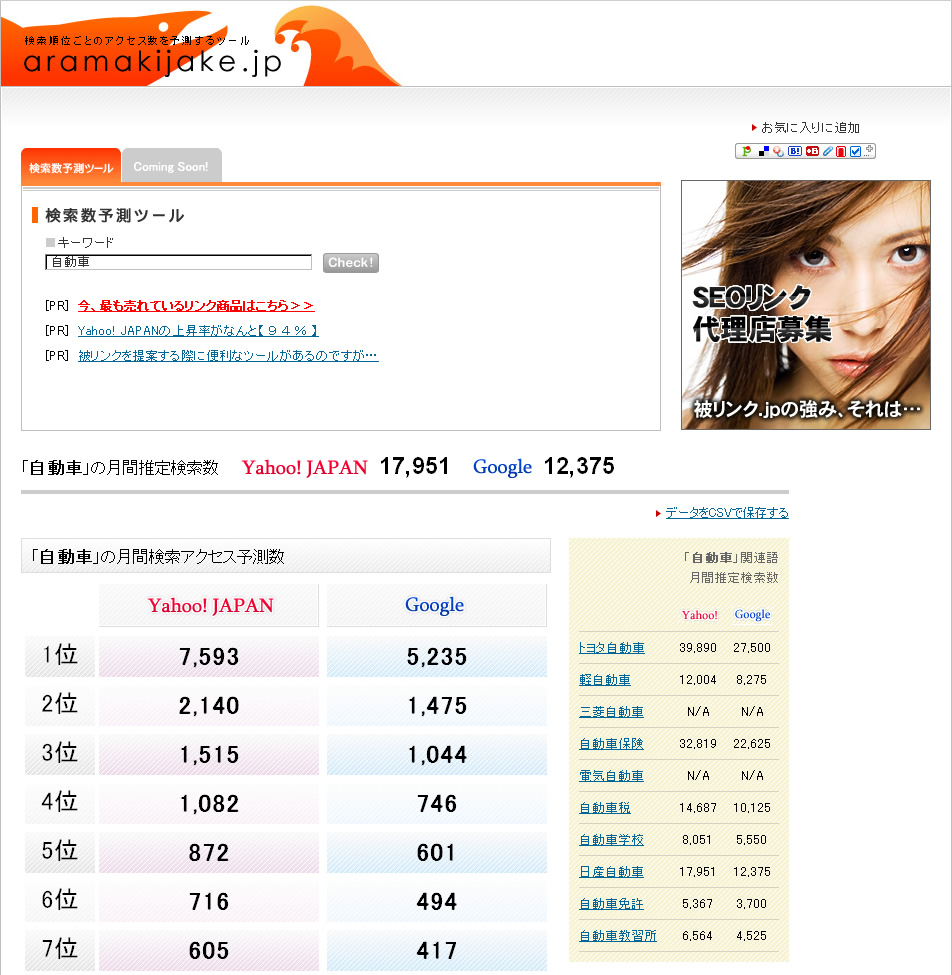Click 自動車教習所 Google value 4,525

click(751, 936)
